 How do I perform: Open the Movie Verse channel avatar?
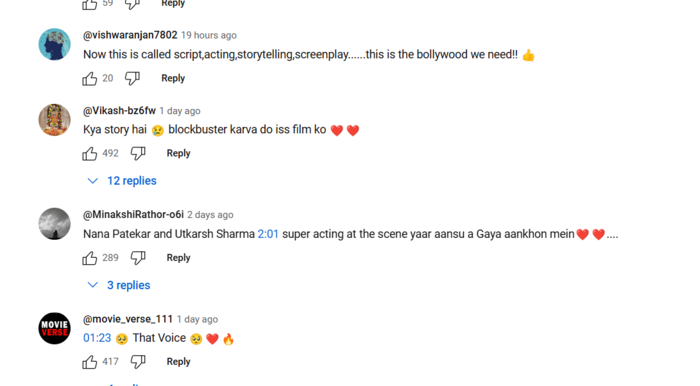click(x=54, y=328)
